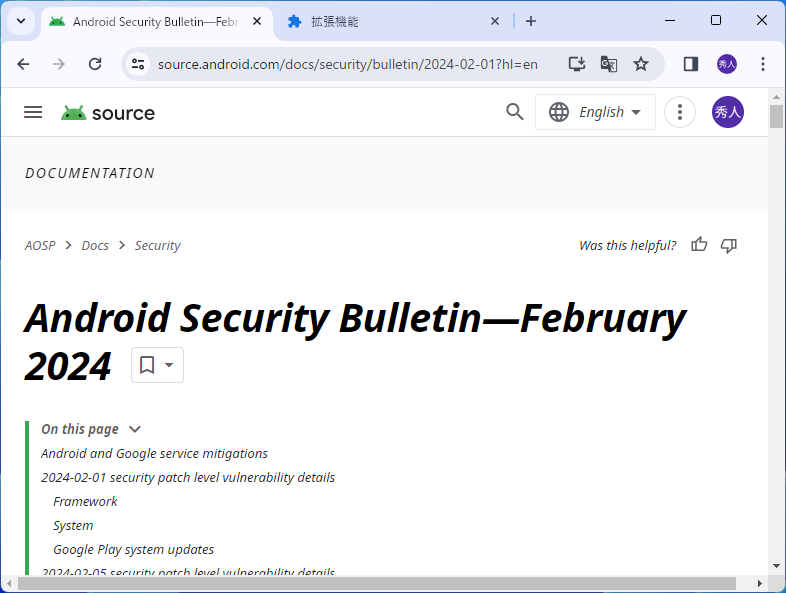Reload the current page
Screen dimensions: 786x593
[x=95, y=64]
